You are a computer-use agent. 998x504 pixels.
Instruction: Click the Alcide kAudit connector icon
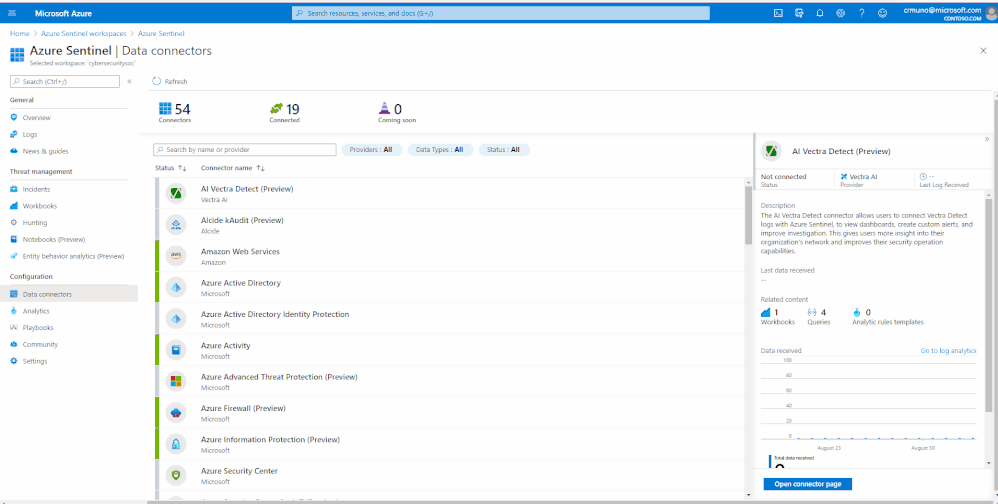[176, 225]
